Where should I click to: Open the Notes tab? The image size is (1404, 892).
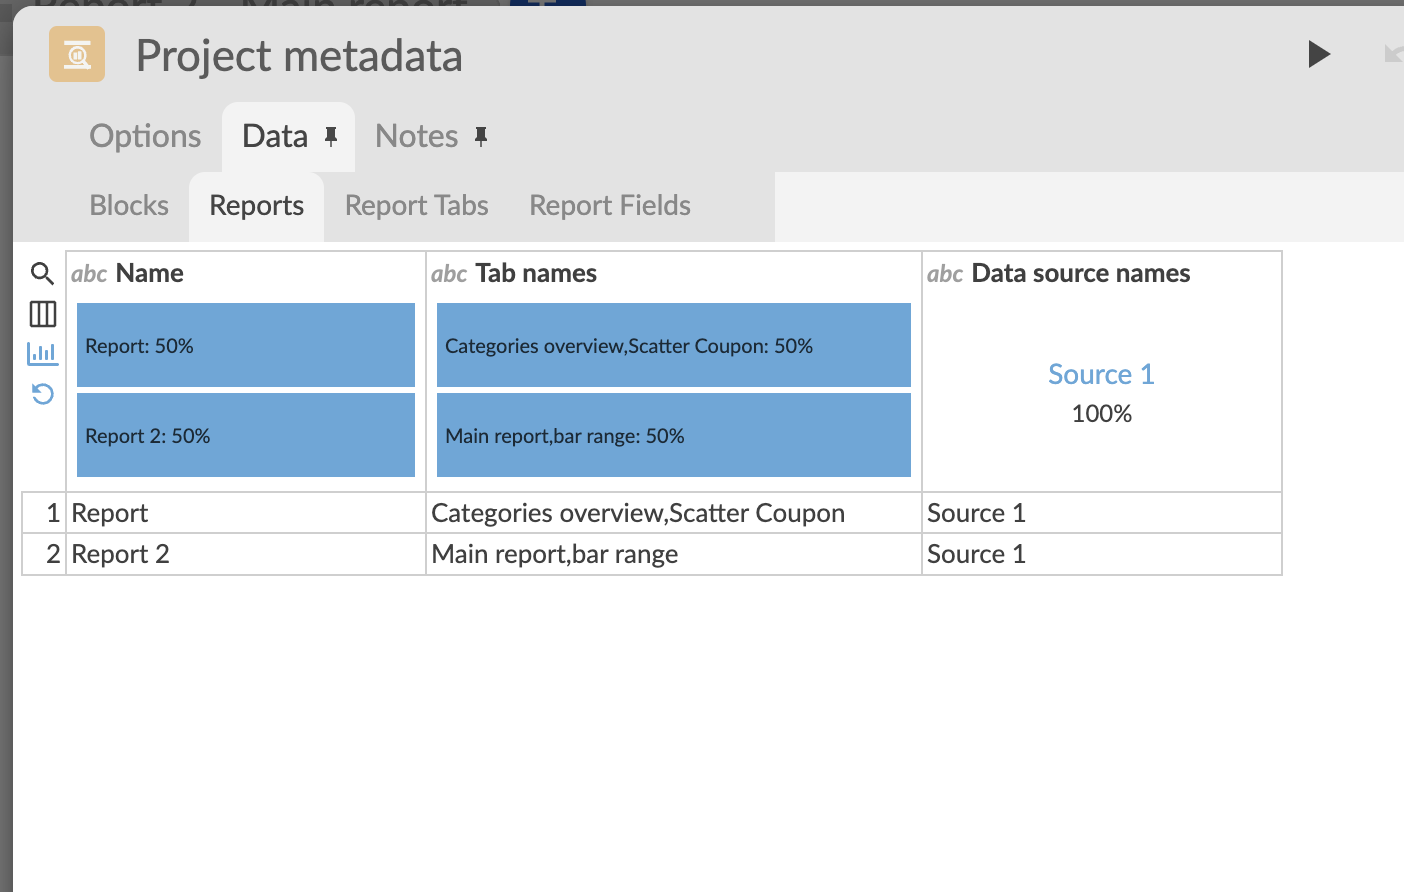(417, 136)
